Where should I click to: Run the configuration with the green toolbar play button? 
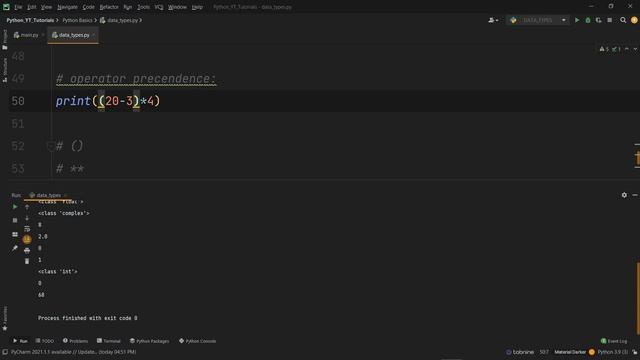pos(577,20)
